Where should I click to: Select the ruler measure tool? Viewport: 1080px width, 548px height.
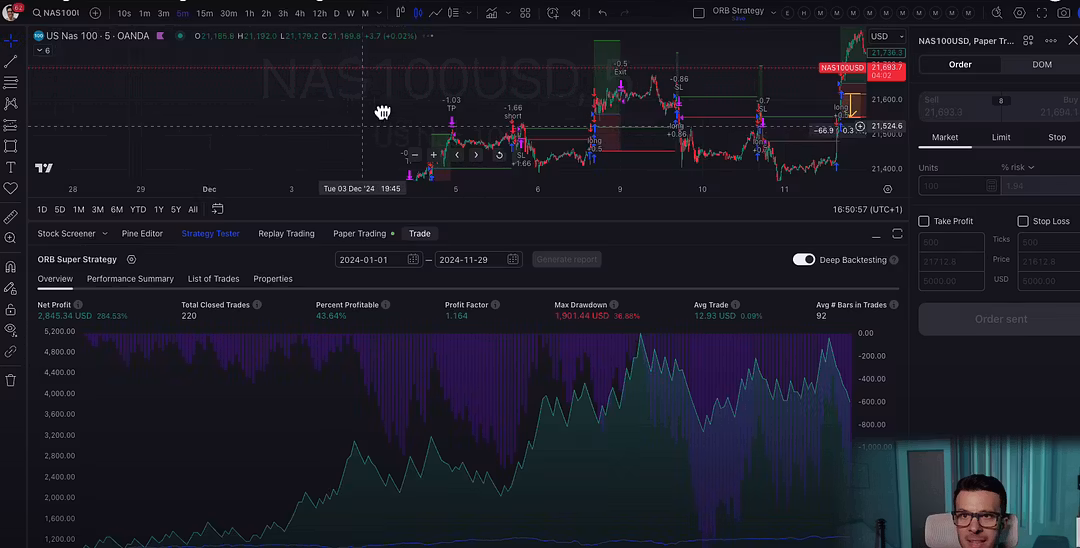click(x=11, y=217)
